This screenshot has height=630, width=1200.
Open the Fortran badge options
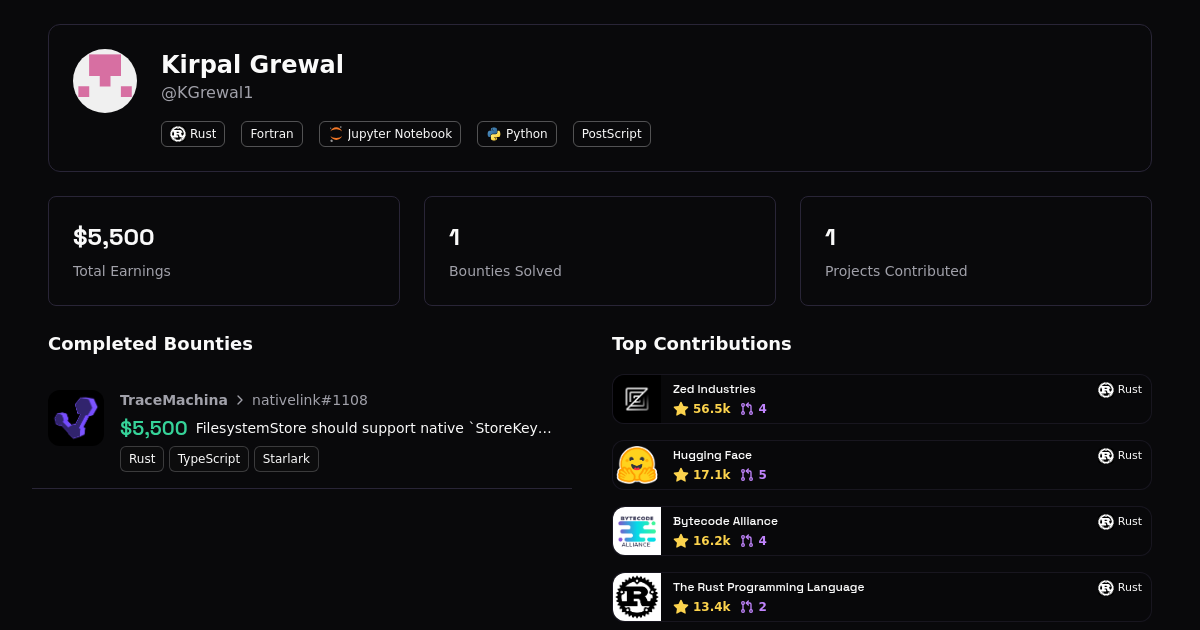point(271,133)
